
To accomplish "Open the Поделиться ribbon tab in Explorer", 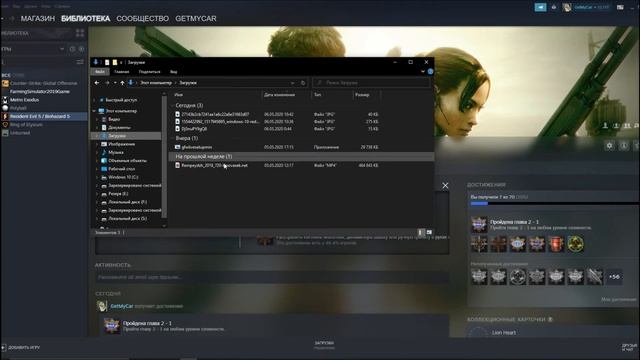I will coord(149,72).
